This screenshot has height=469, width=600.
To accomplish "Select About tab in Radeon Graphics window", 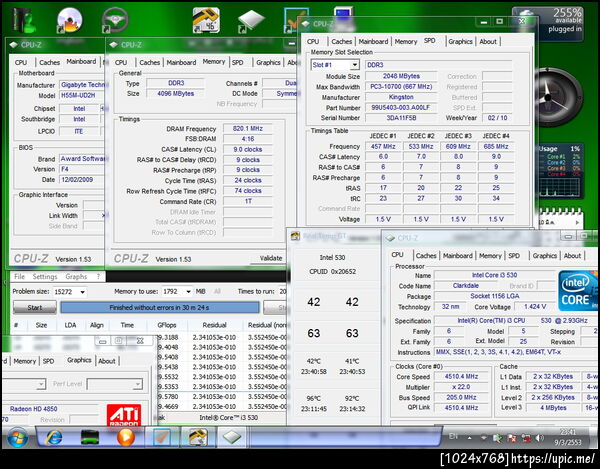I will point(106,361).
